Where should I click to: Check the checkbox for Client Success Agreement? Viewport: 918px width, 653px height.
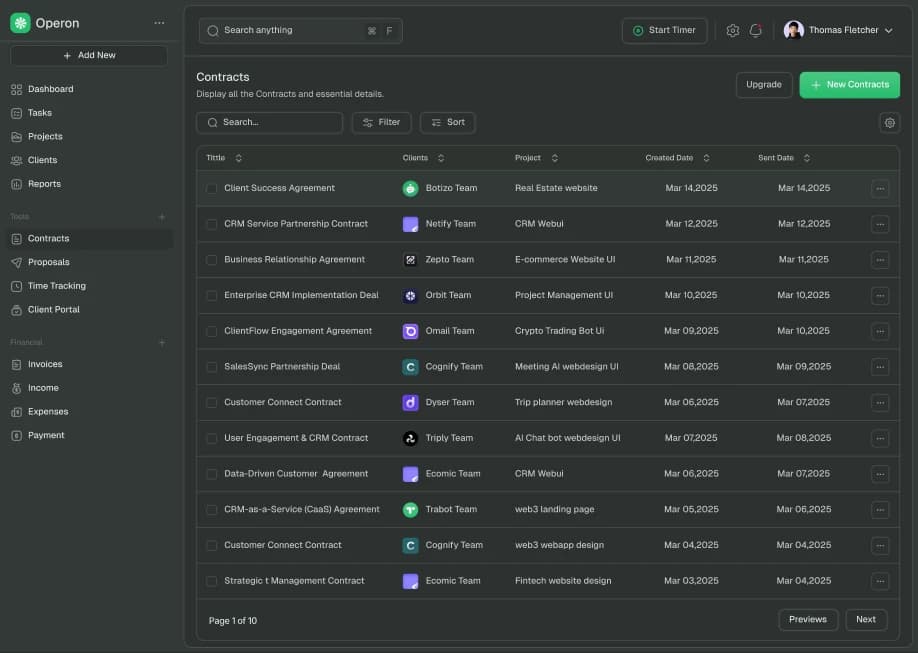pos(212,187)
